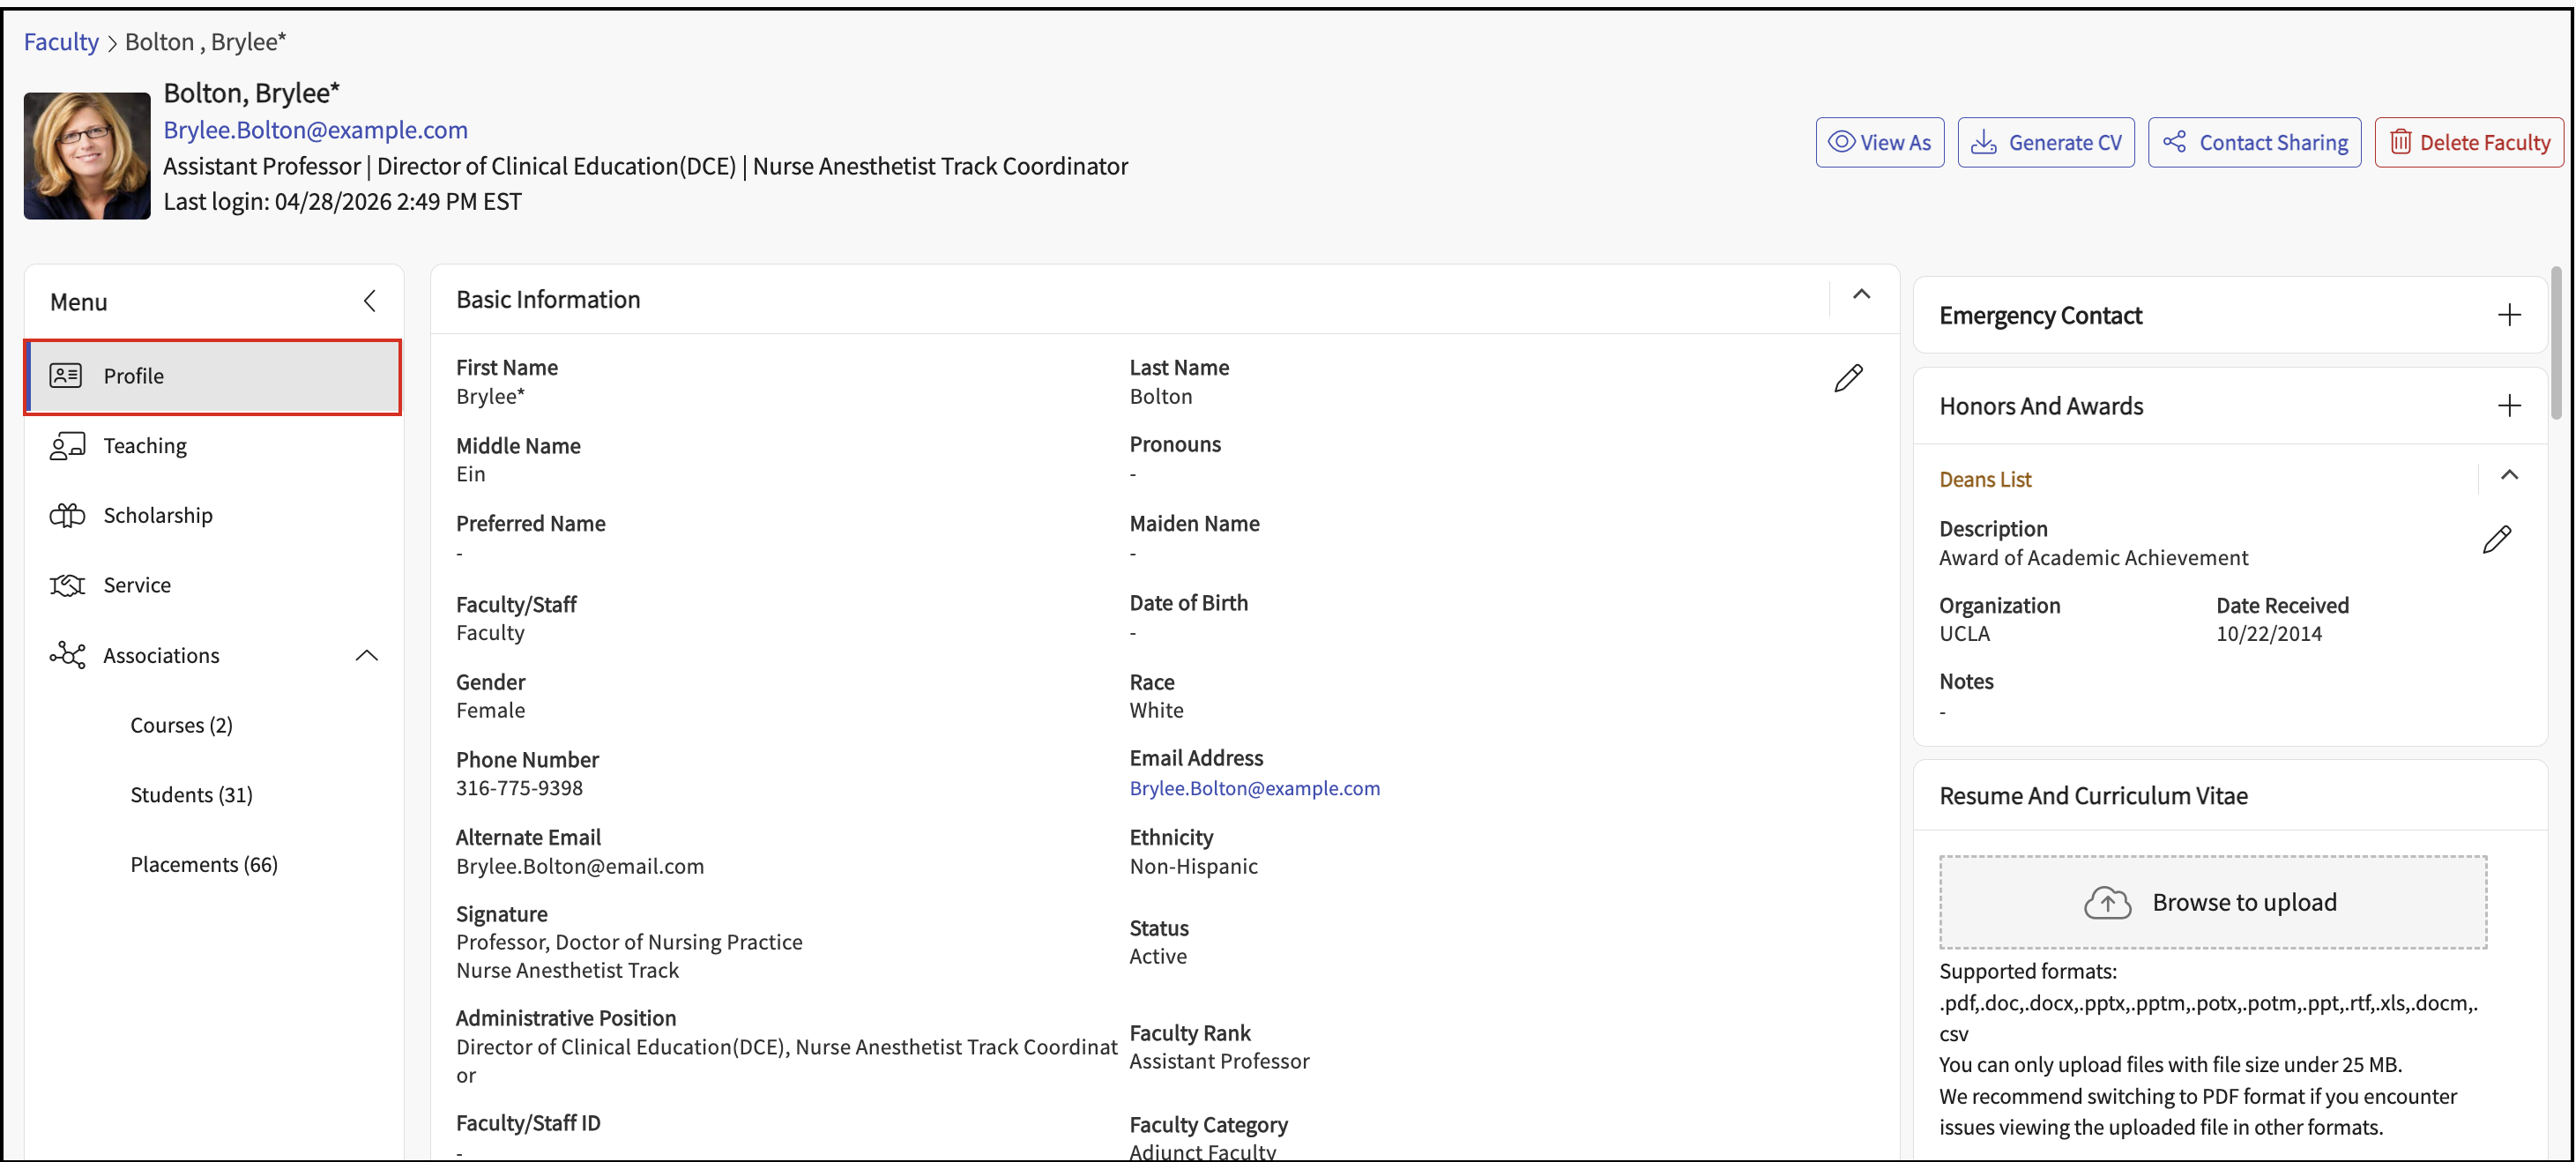Click the Delete Faculty button
The height and width of the screenshot is (1162, 2576).
click(x=2468, y=142)
